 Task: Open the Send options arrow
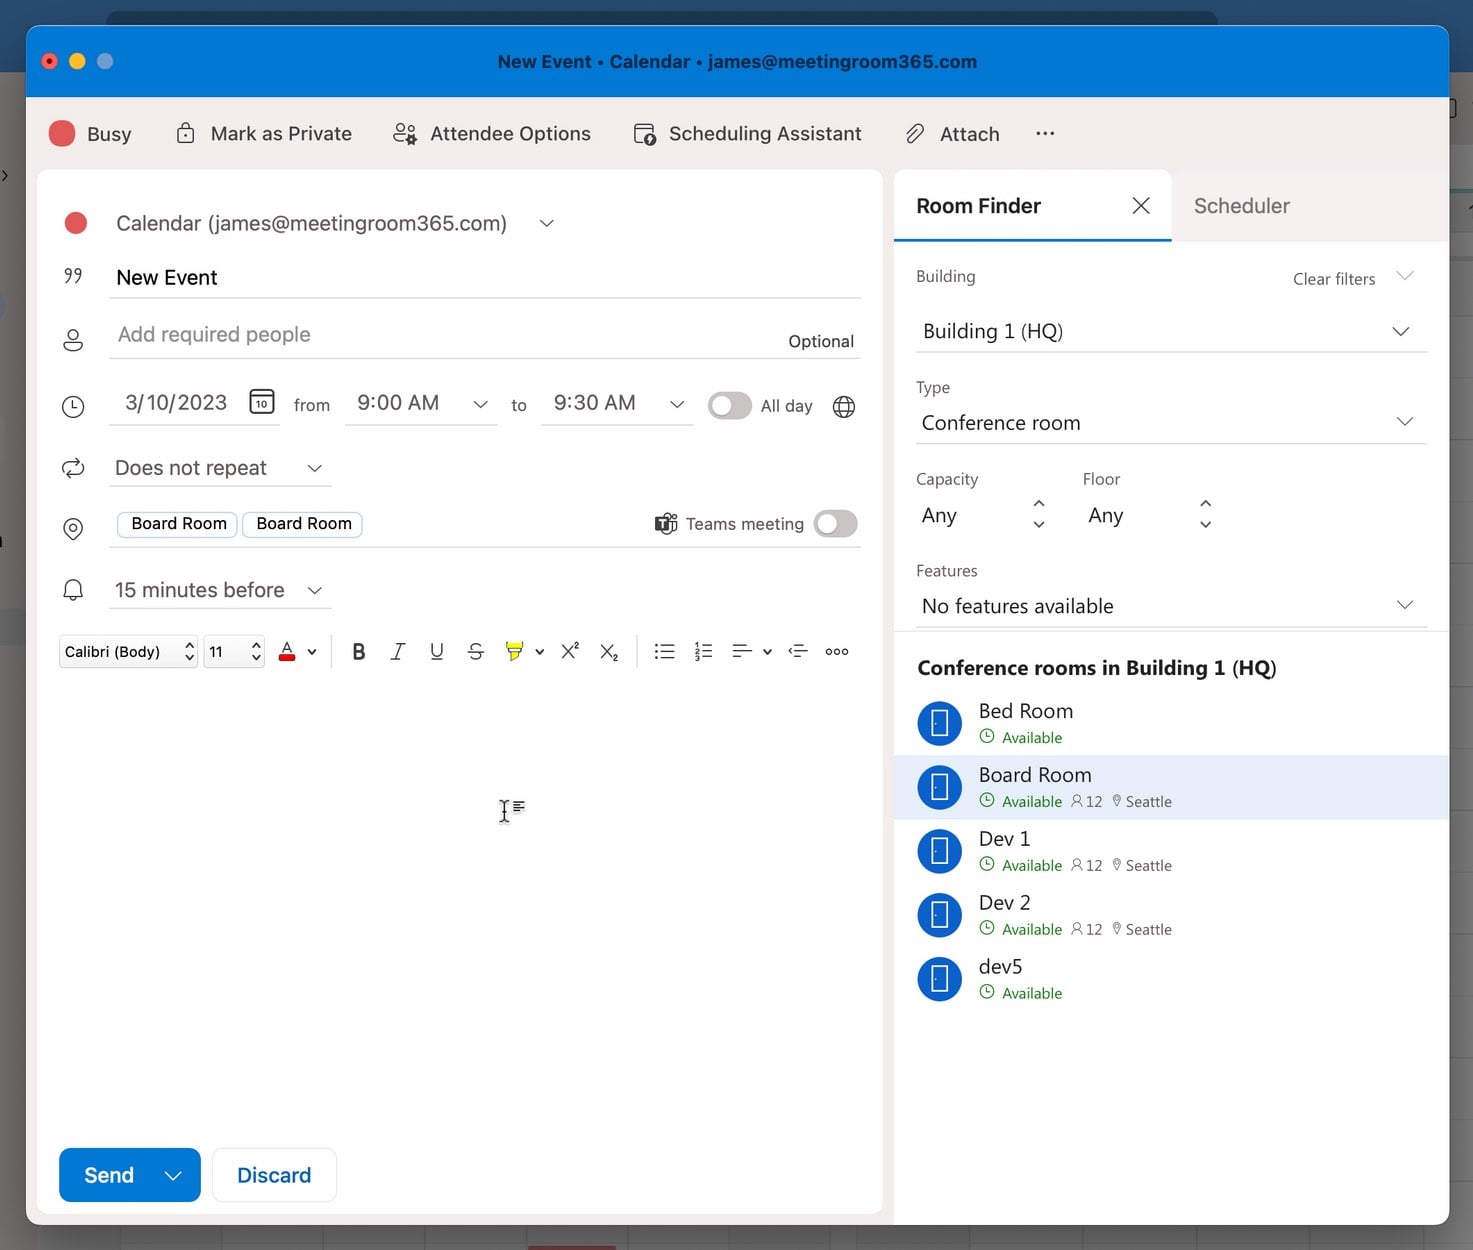coord(173,1175)
